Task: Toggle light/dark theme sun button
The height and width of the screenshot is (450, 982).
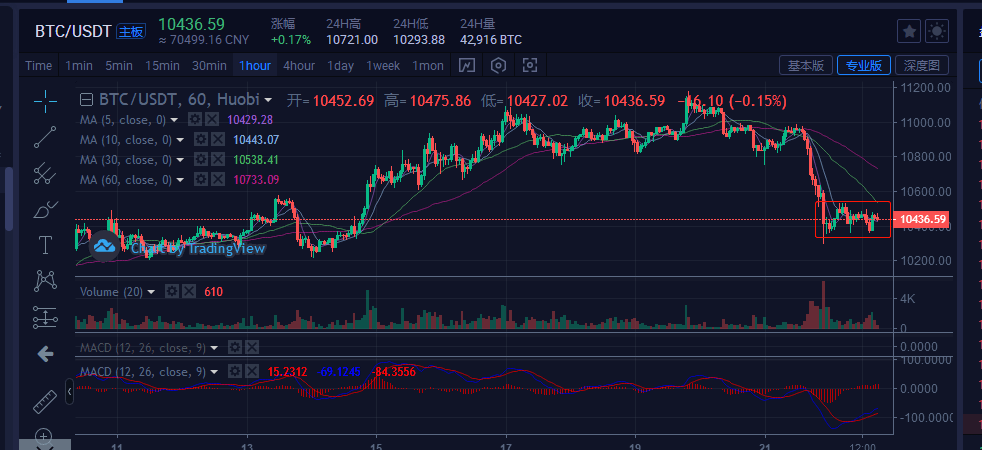Action: [938, 31]
